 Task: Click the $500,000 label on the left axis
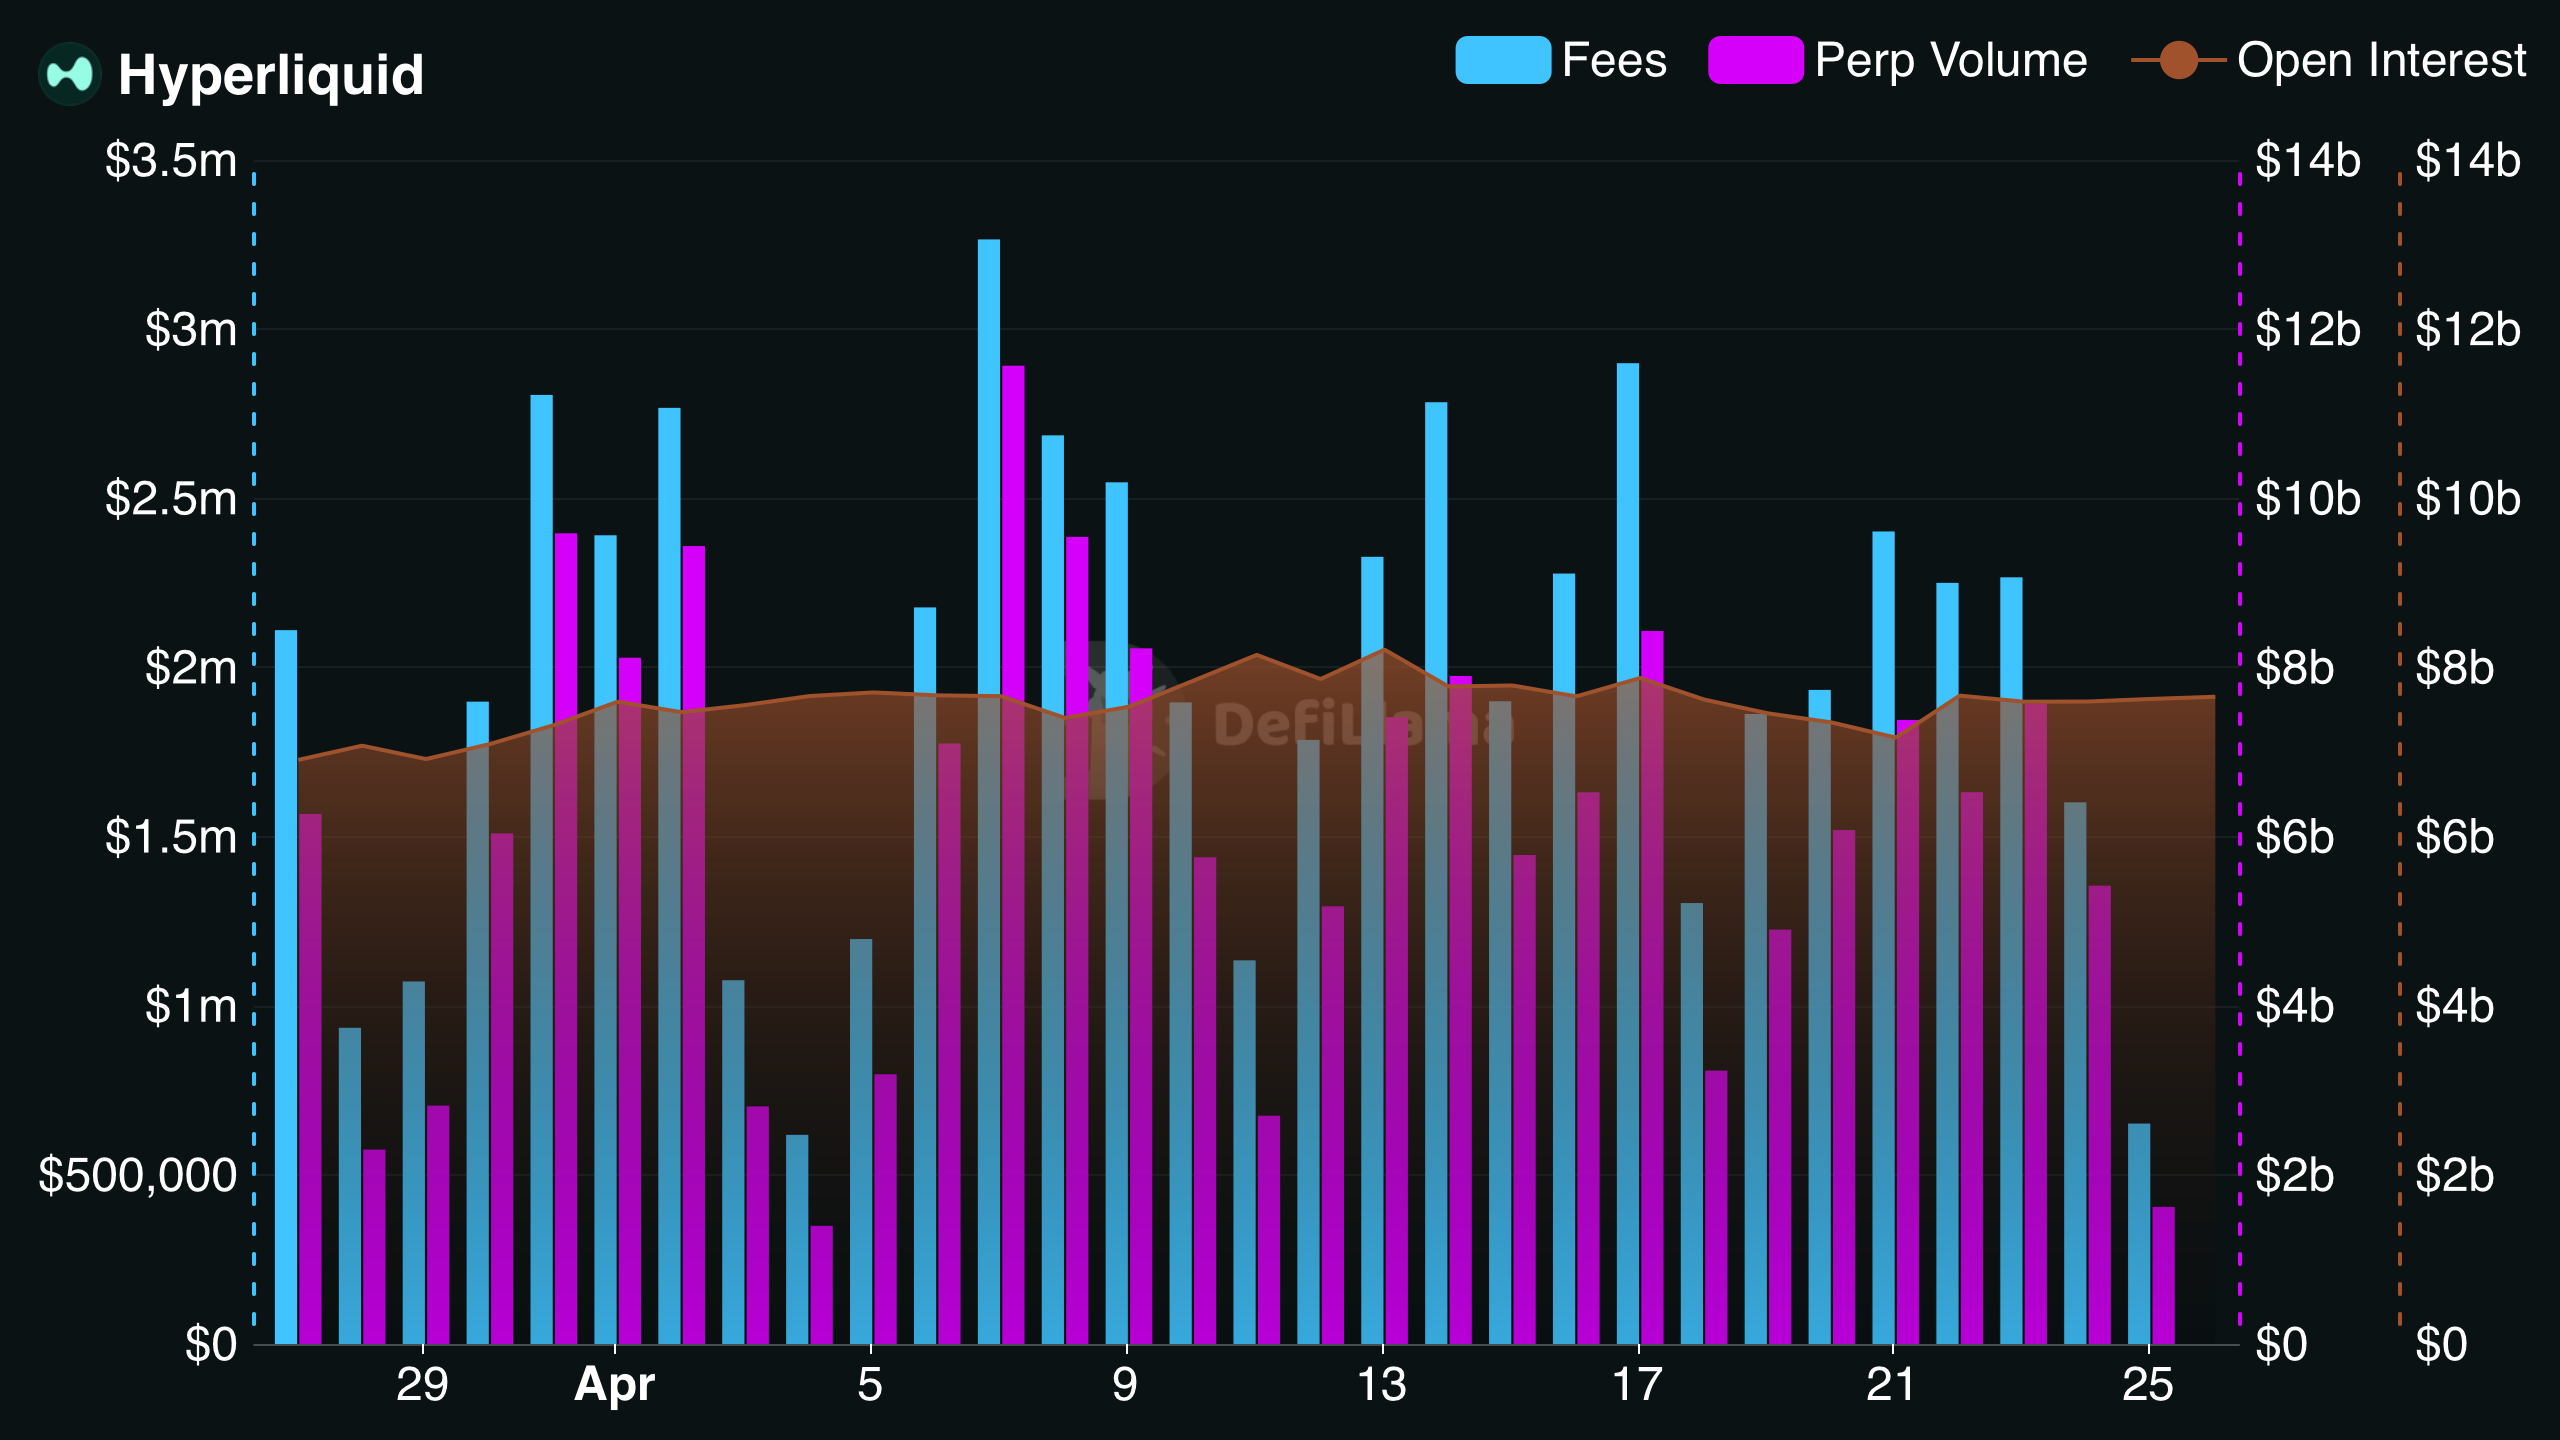tap(137, 1175)
